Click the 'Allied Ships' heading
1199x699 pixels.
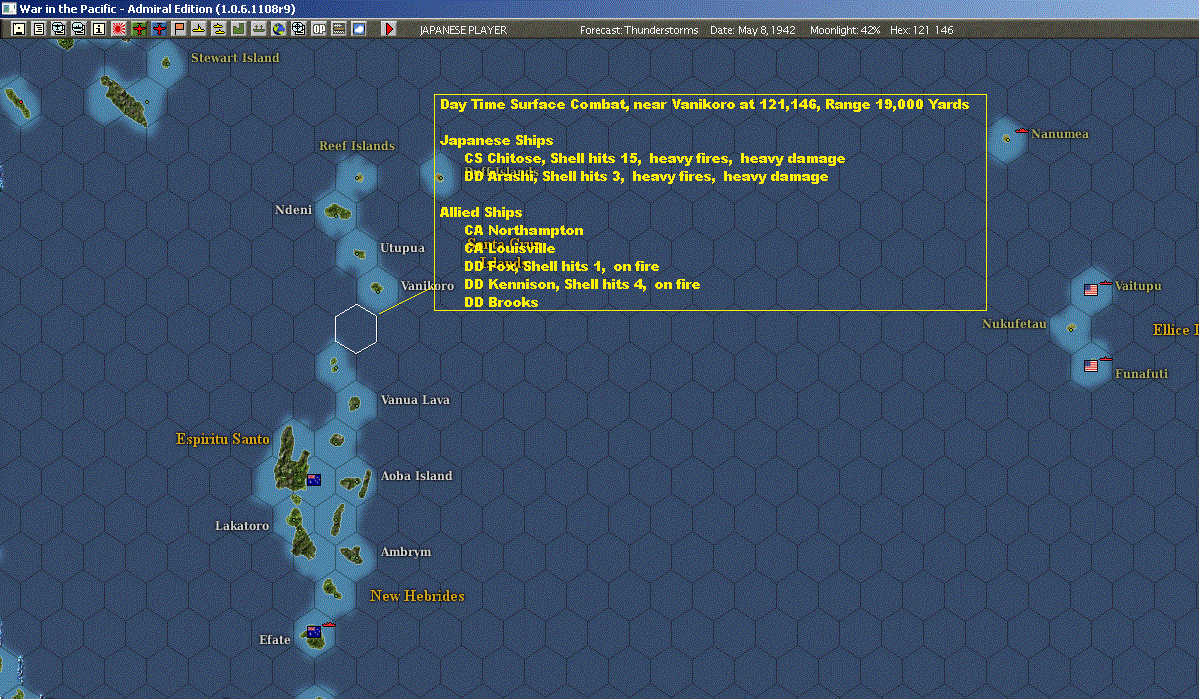pos(480,213)
